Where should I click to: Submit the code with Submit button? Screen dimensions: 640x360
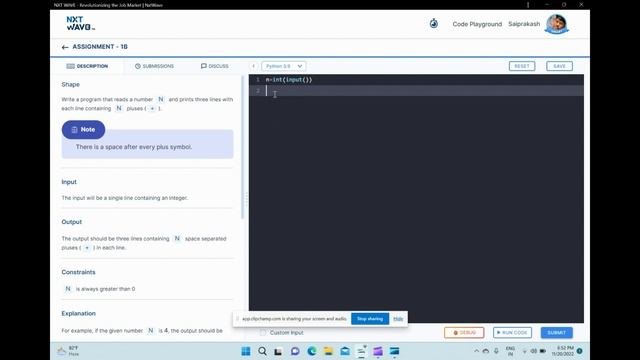556,333
